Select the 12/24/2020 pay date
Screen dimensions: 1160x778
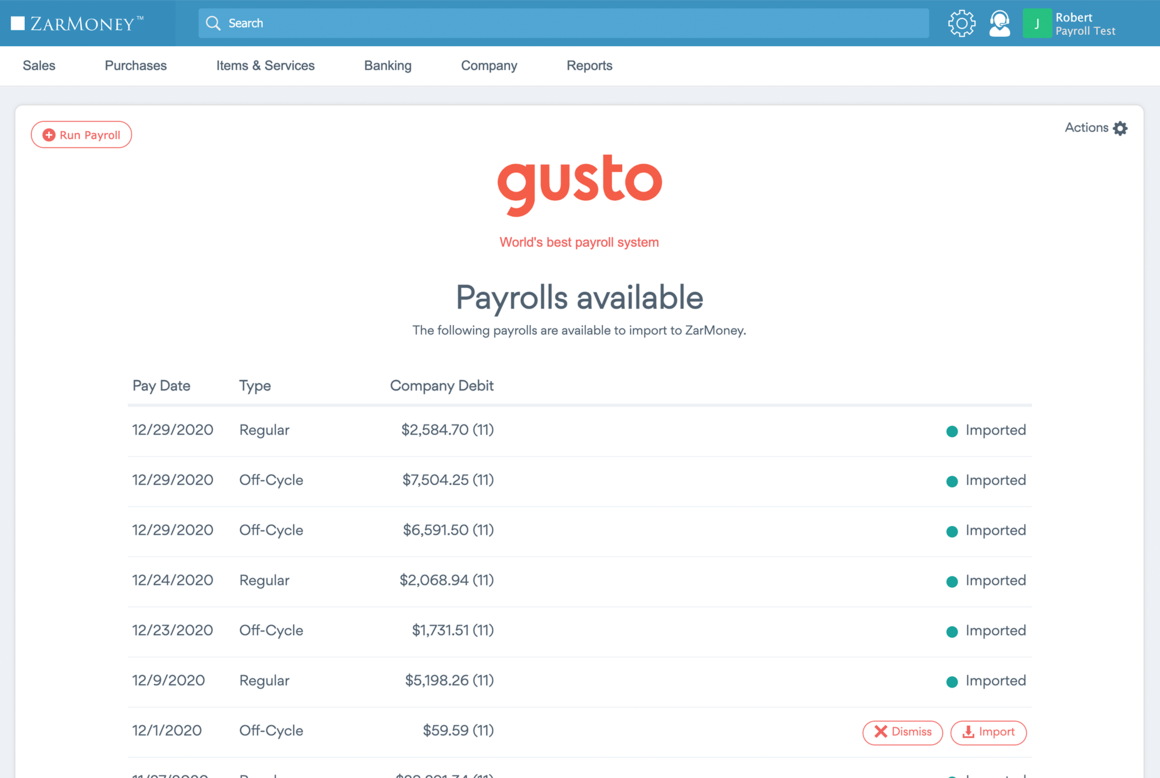172,581
